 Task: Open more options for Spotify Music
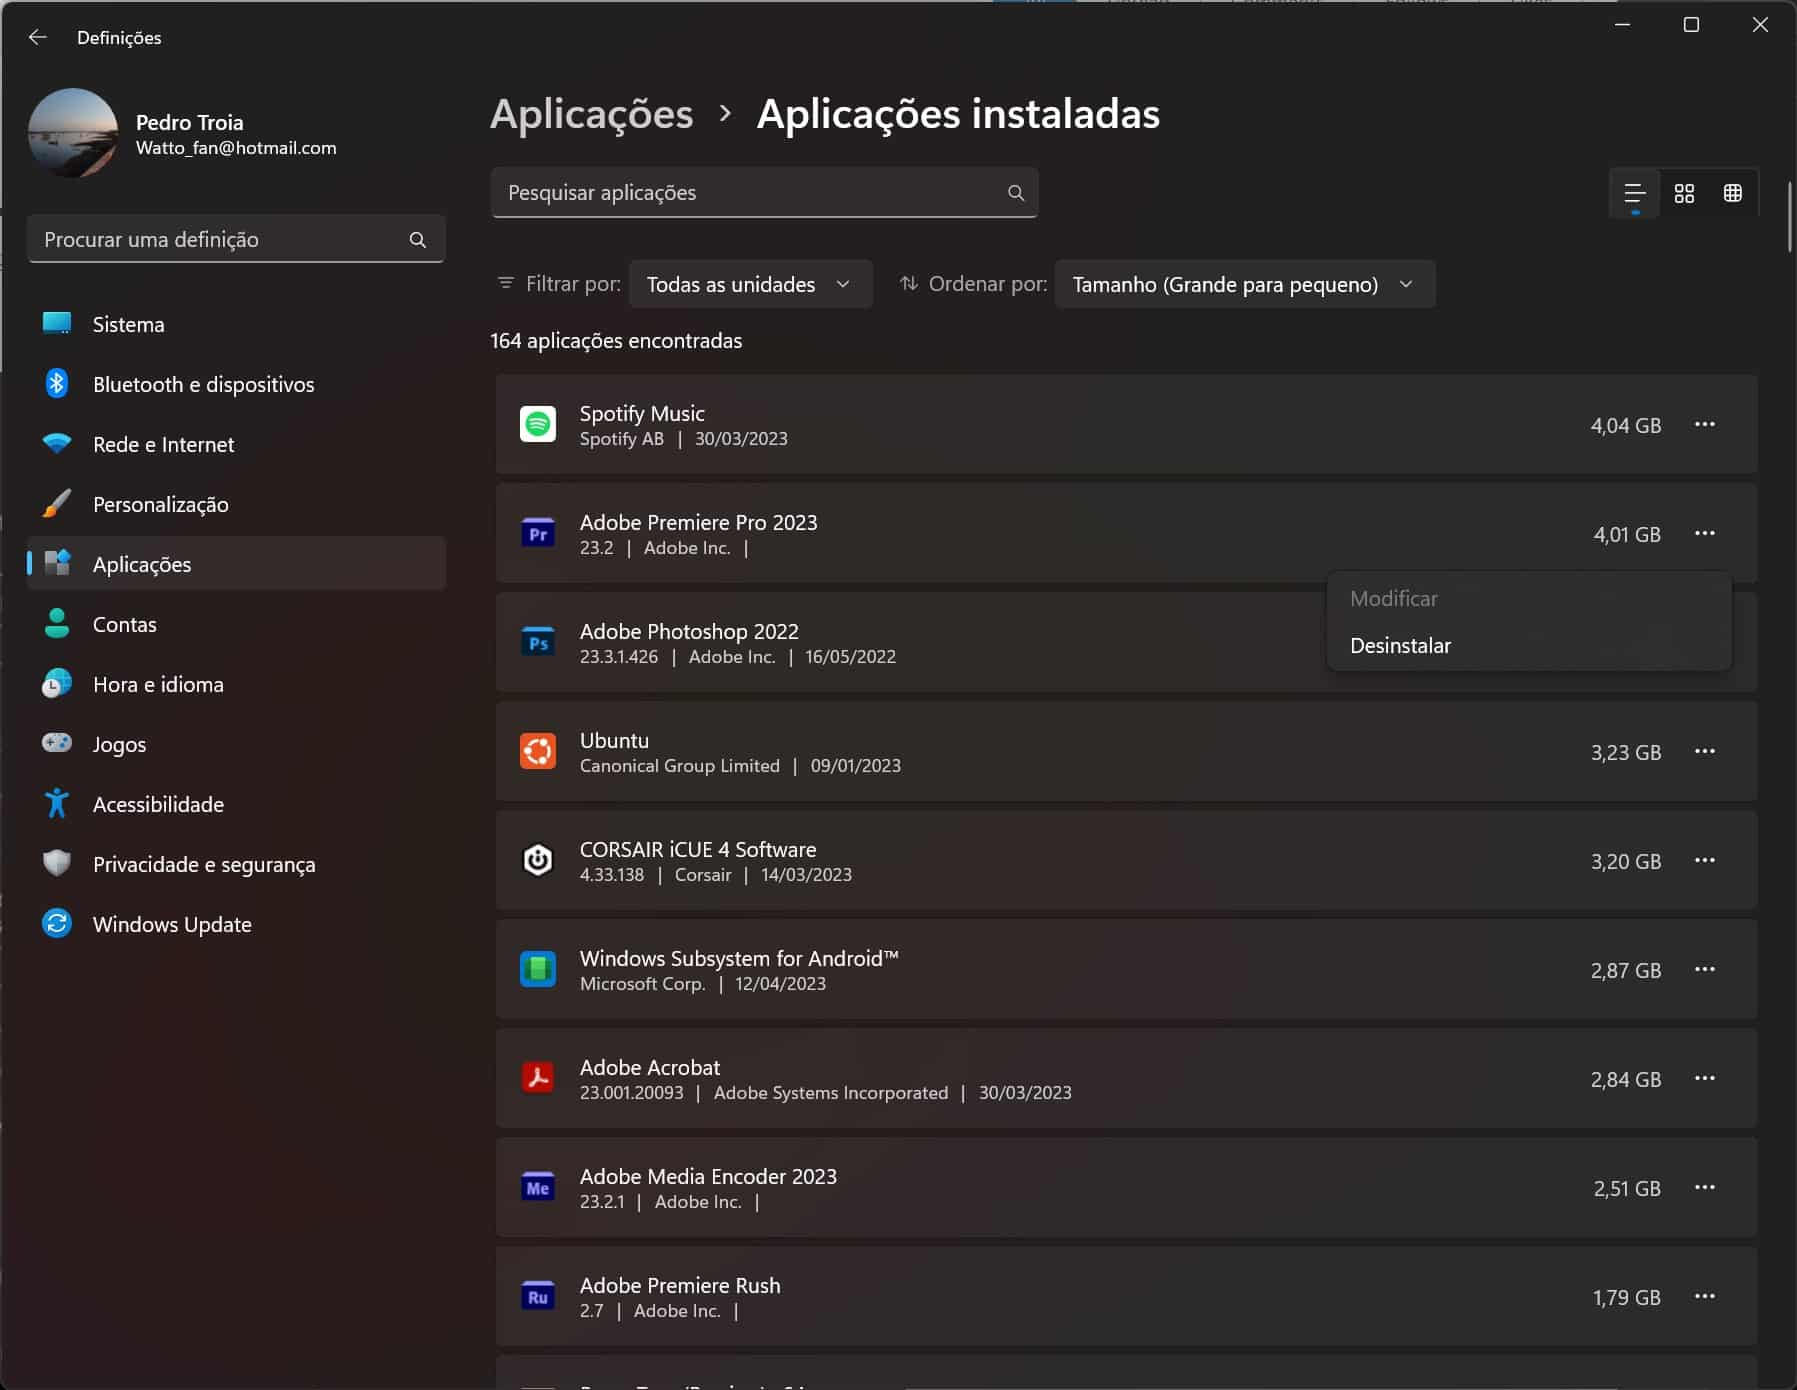[x=1704, y=425]
